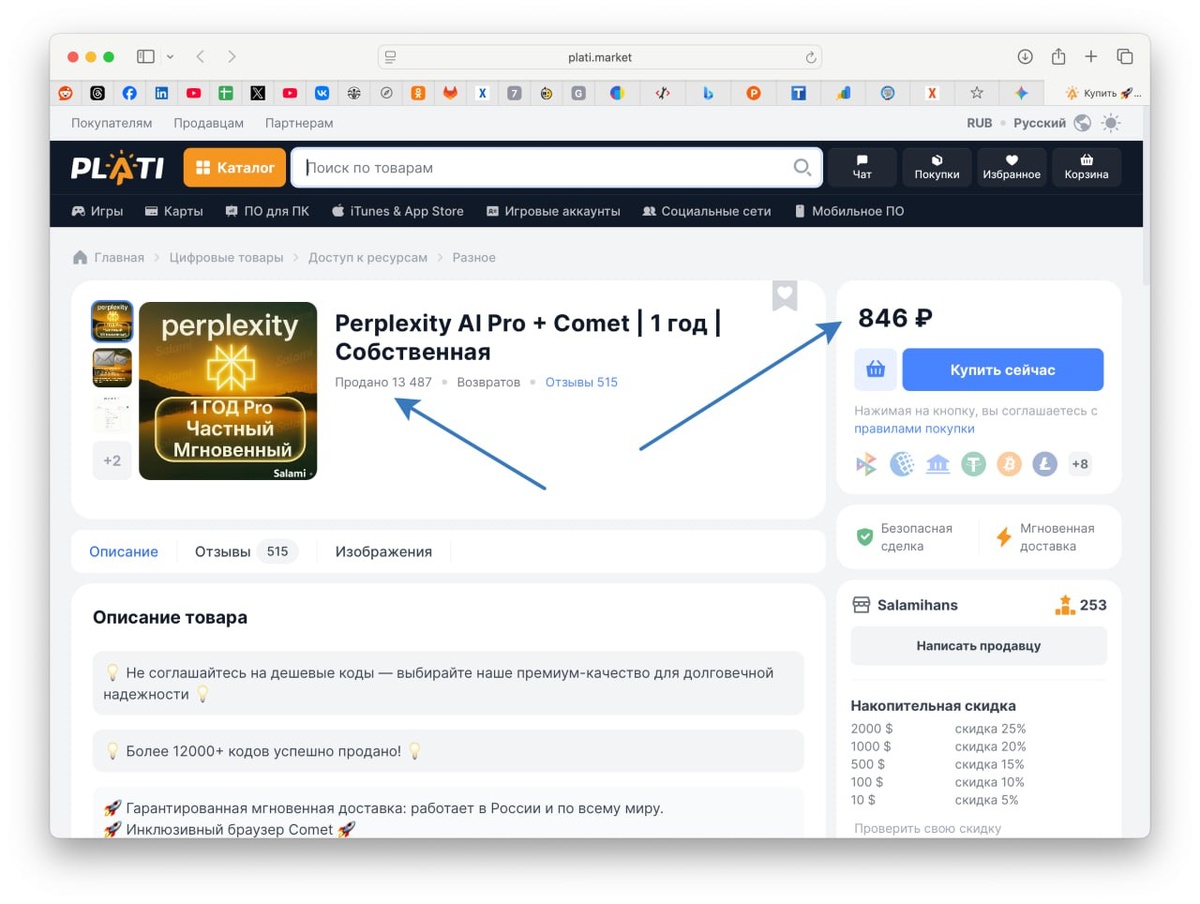1200x904 pixels.
Task: Open the Отзывы 515 link under title
Action: (x=581, y=382)
